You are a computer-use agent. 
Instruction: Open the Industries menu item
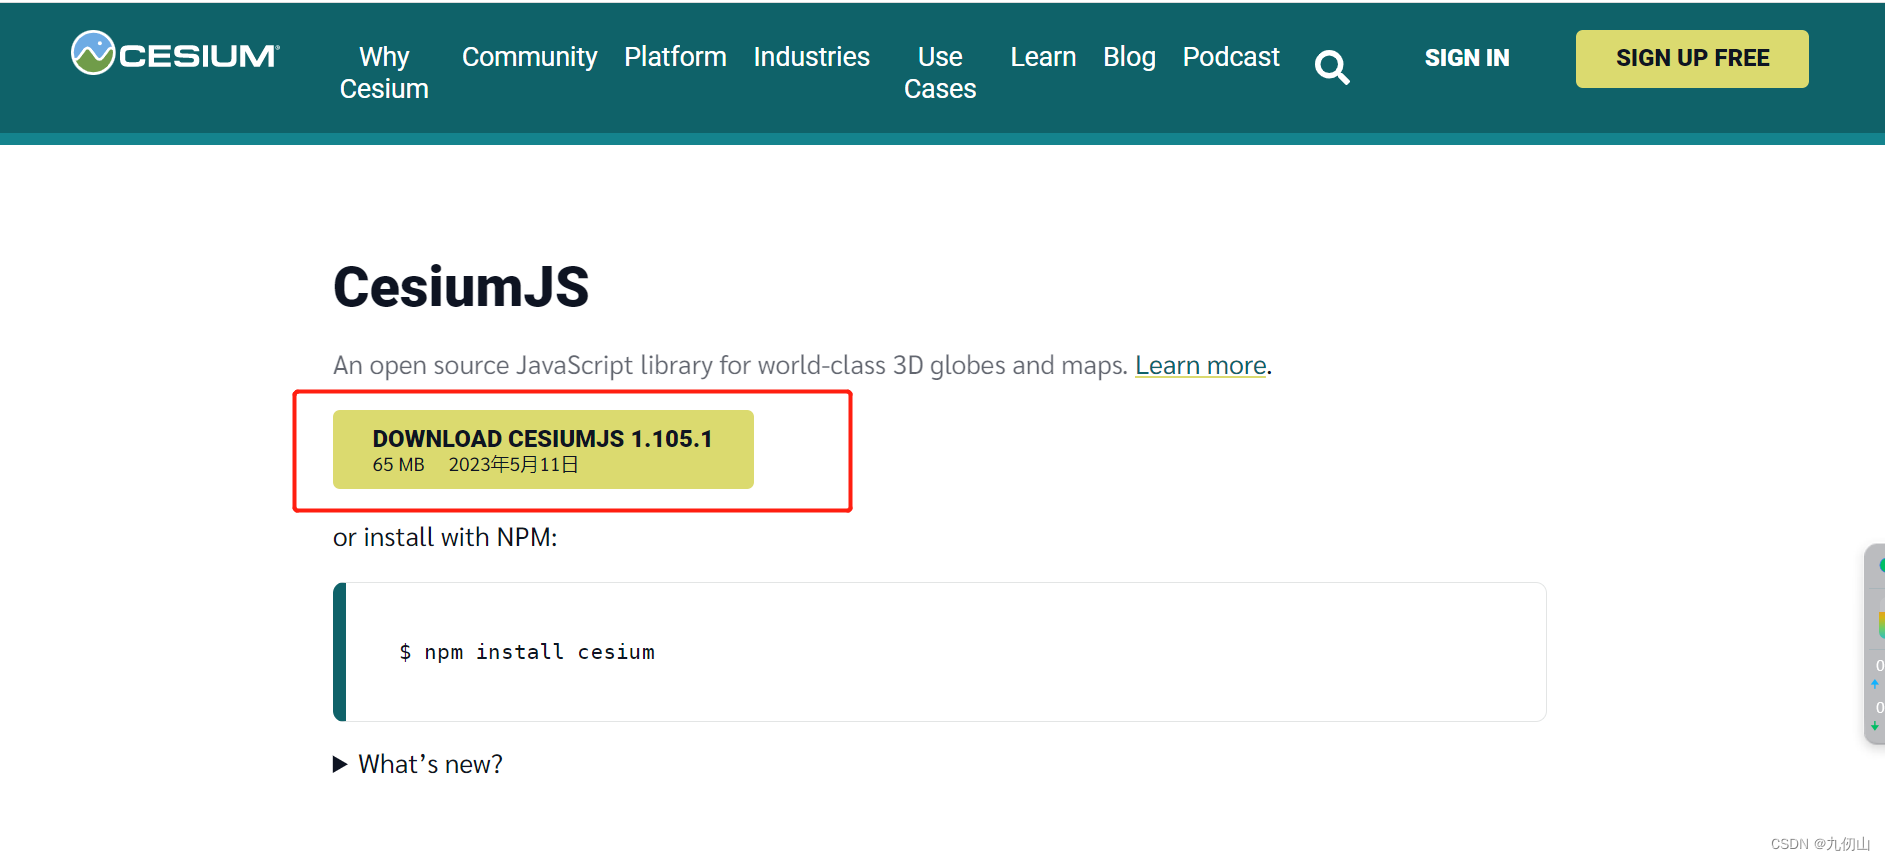[x=811, y=57]
